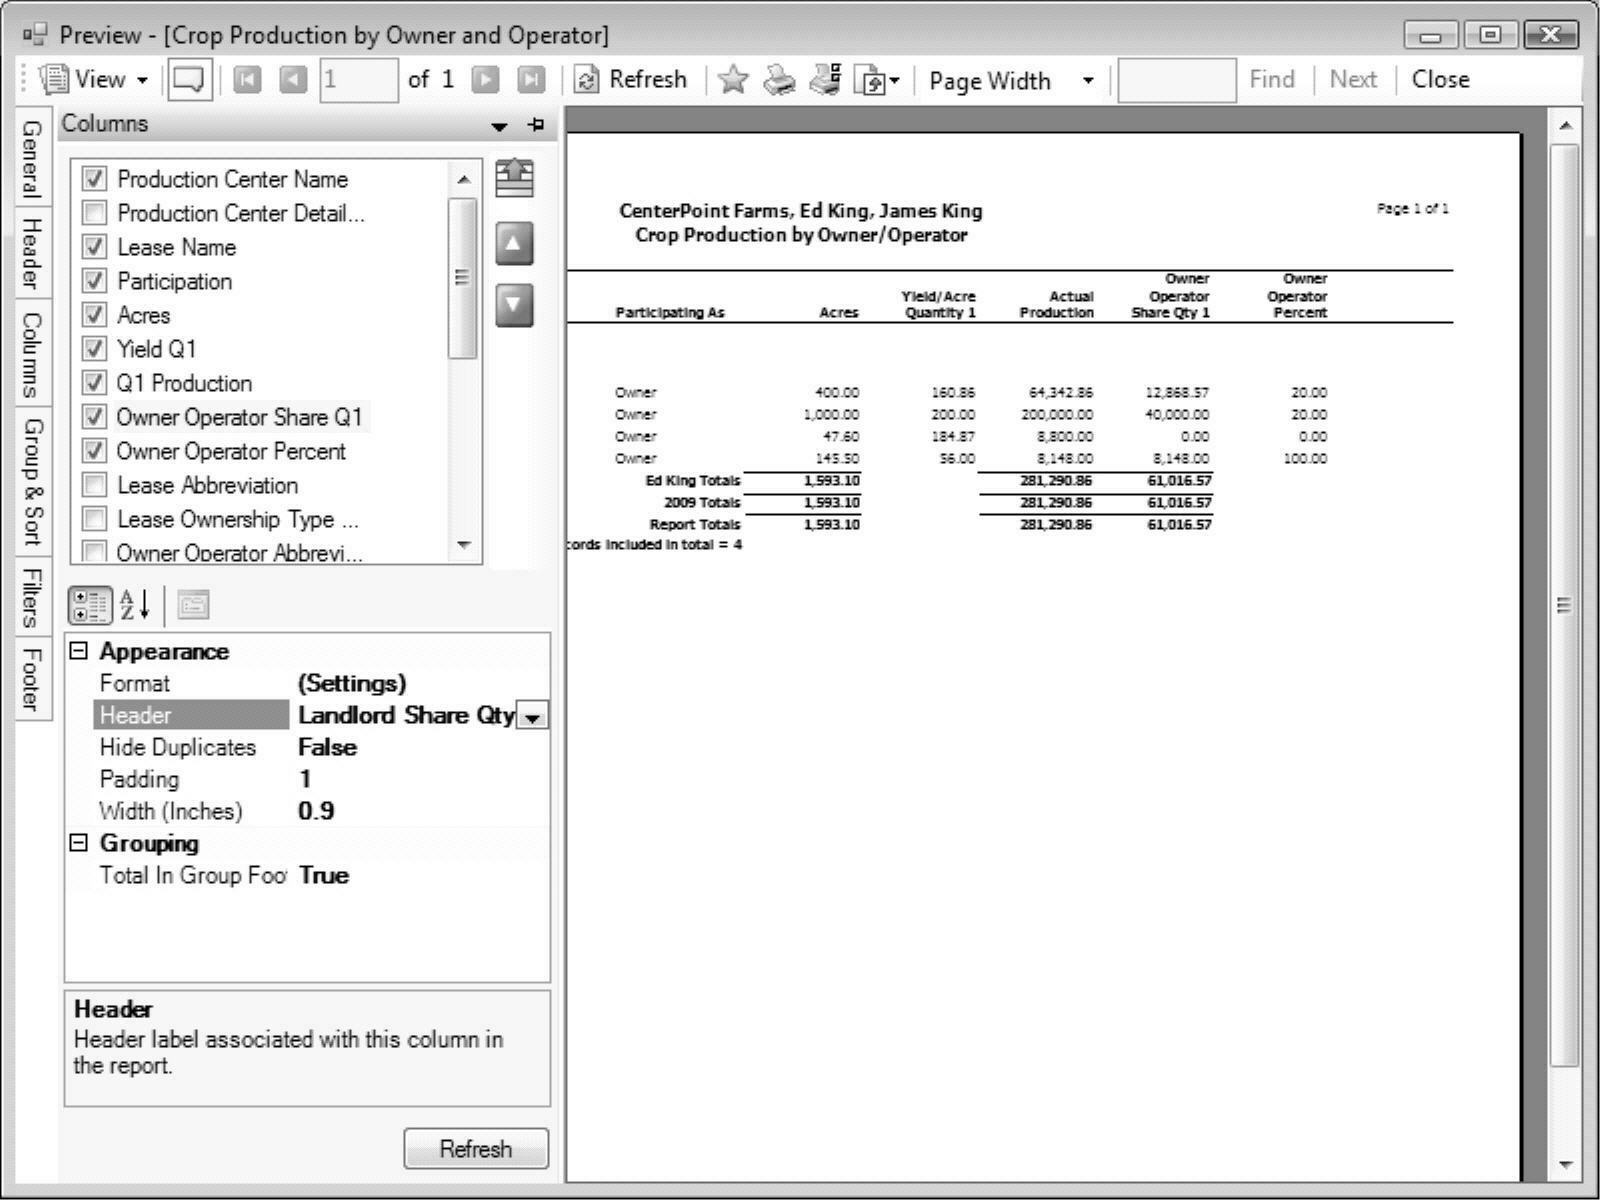The width and height of the screenshot is (1600, 1200).
Task: Click the toolbar Refresh button
Action: pos(632,80)
